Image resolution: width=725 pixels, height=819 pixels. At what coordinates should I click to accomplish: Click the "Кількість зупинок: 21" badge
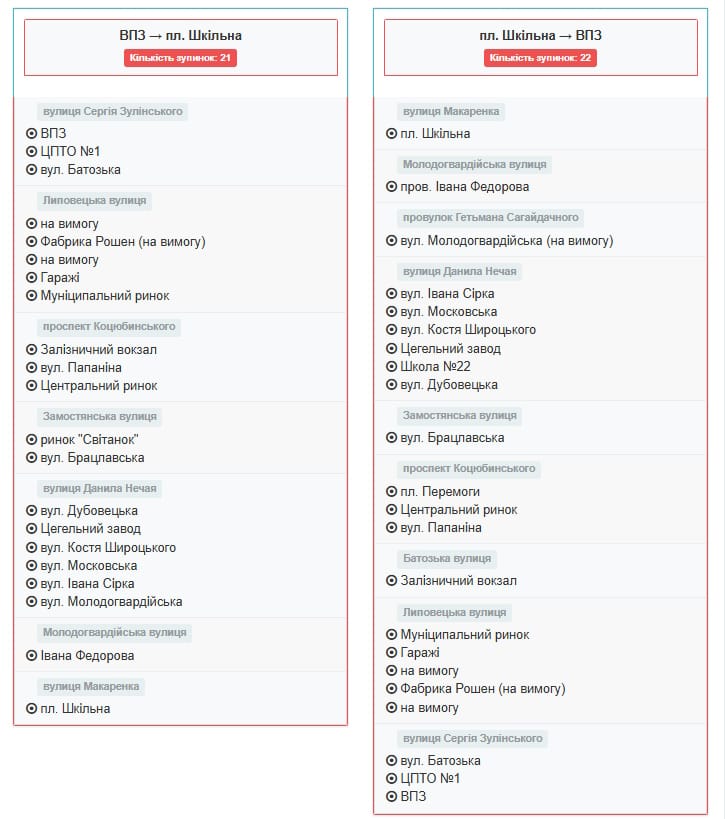tap(181, 58)
